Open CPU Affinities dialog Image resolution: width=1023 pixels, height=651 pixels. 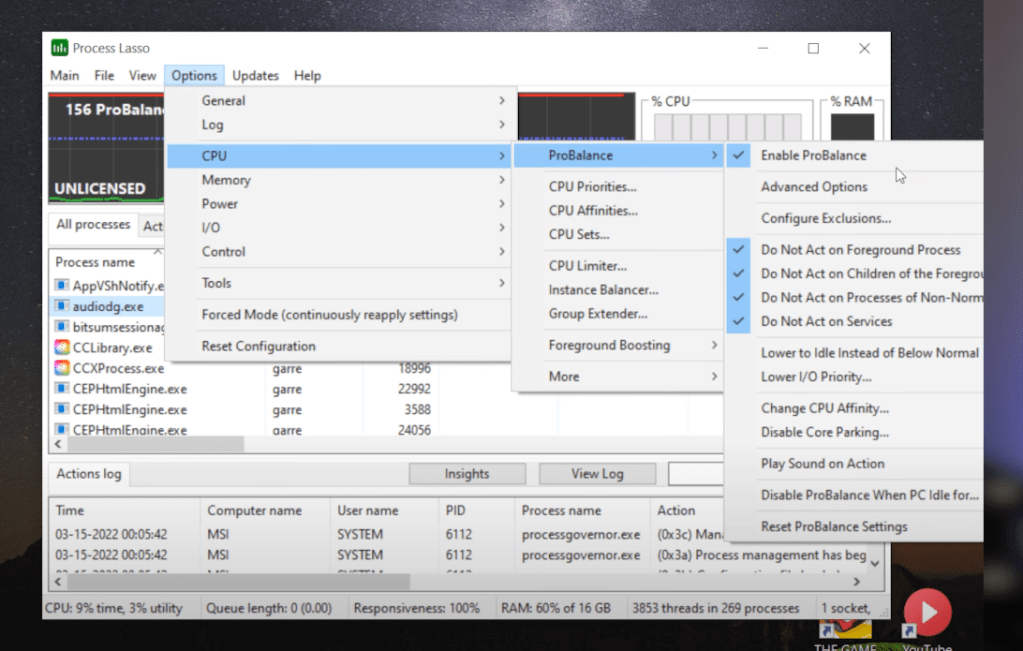point(618,211)
